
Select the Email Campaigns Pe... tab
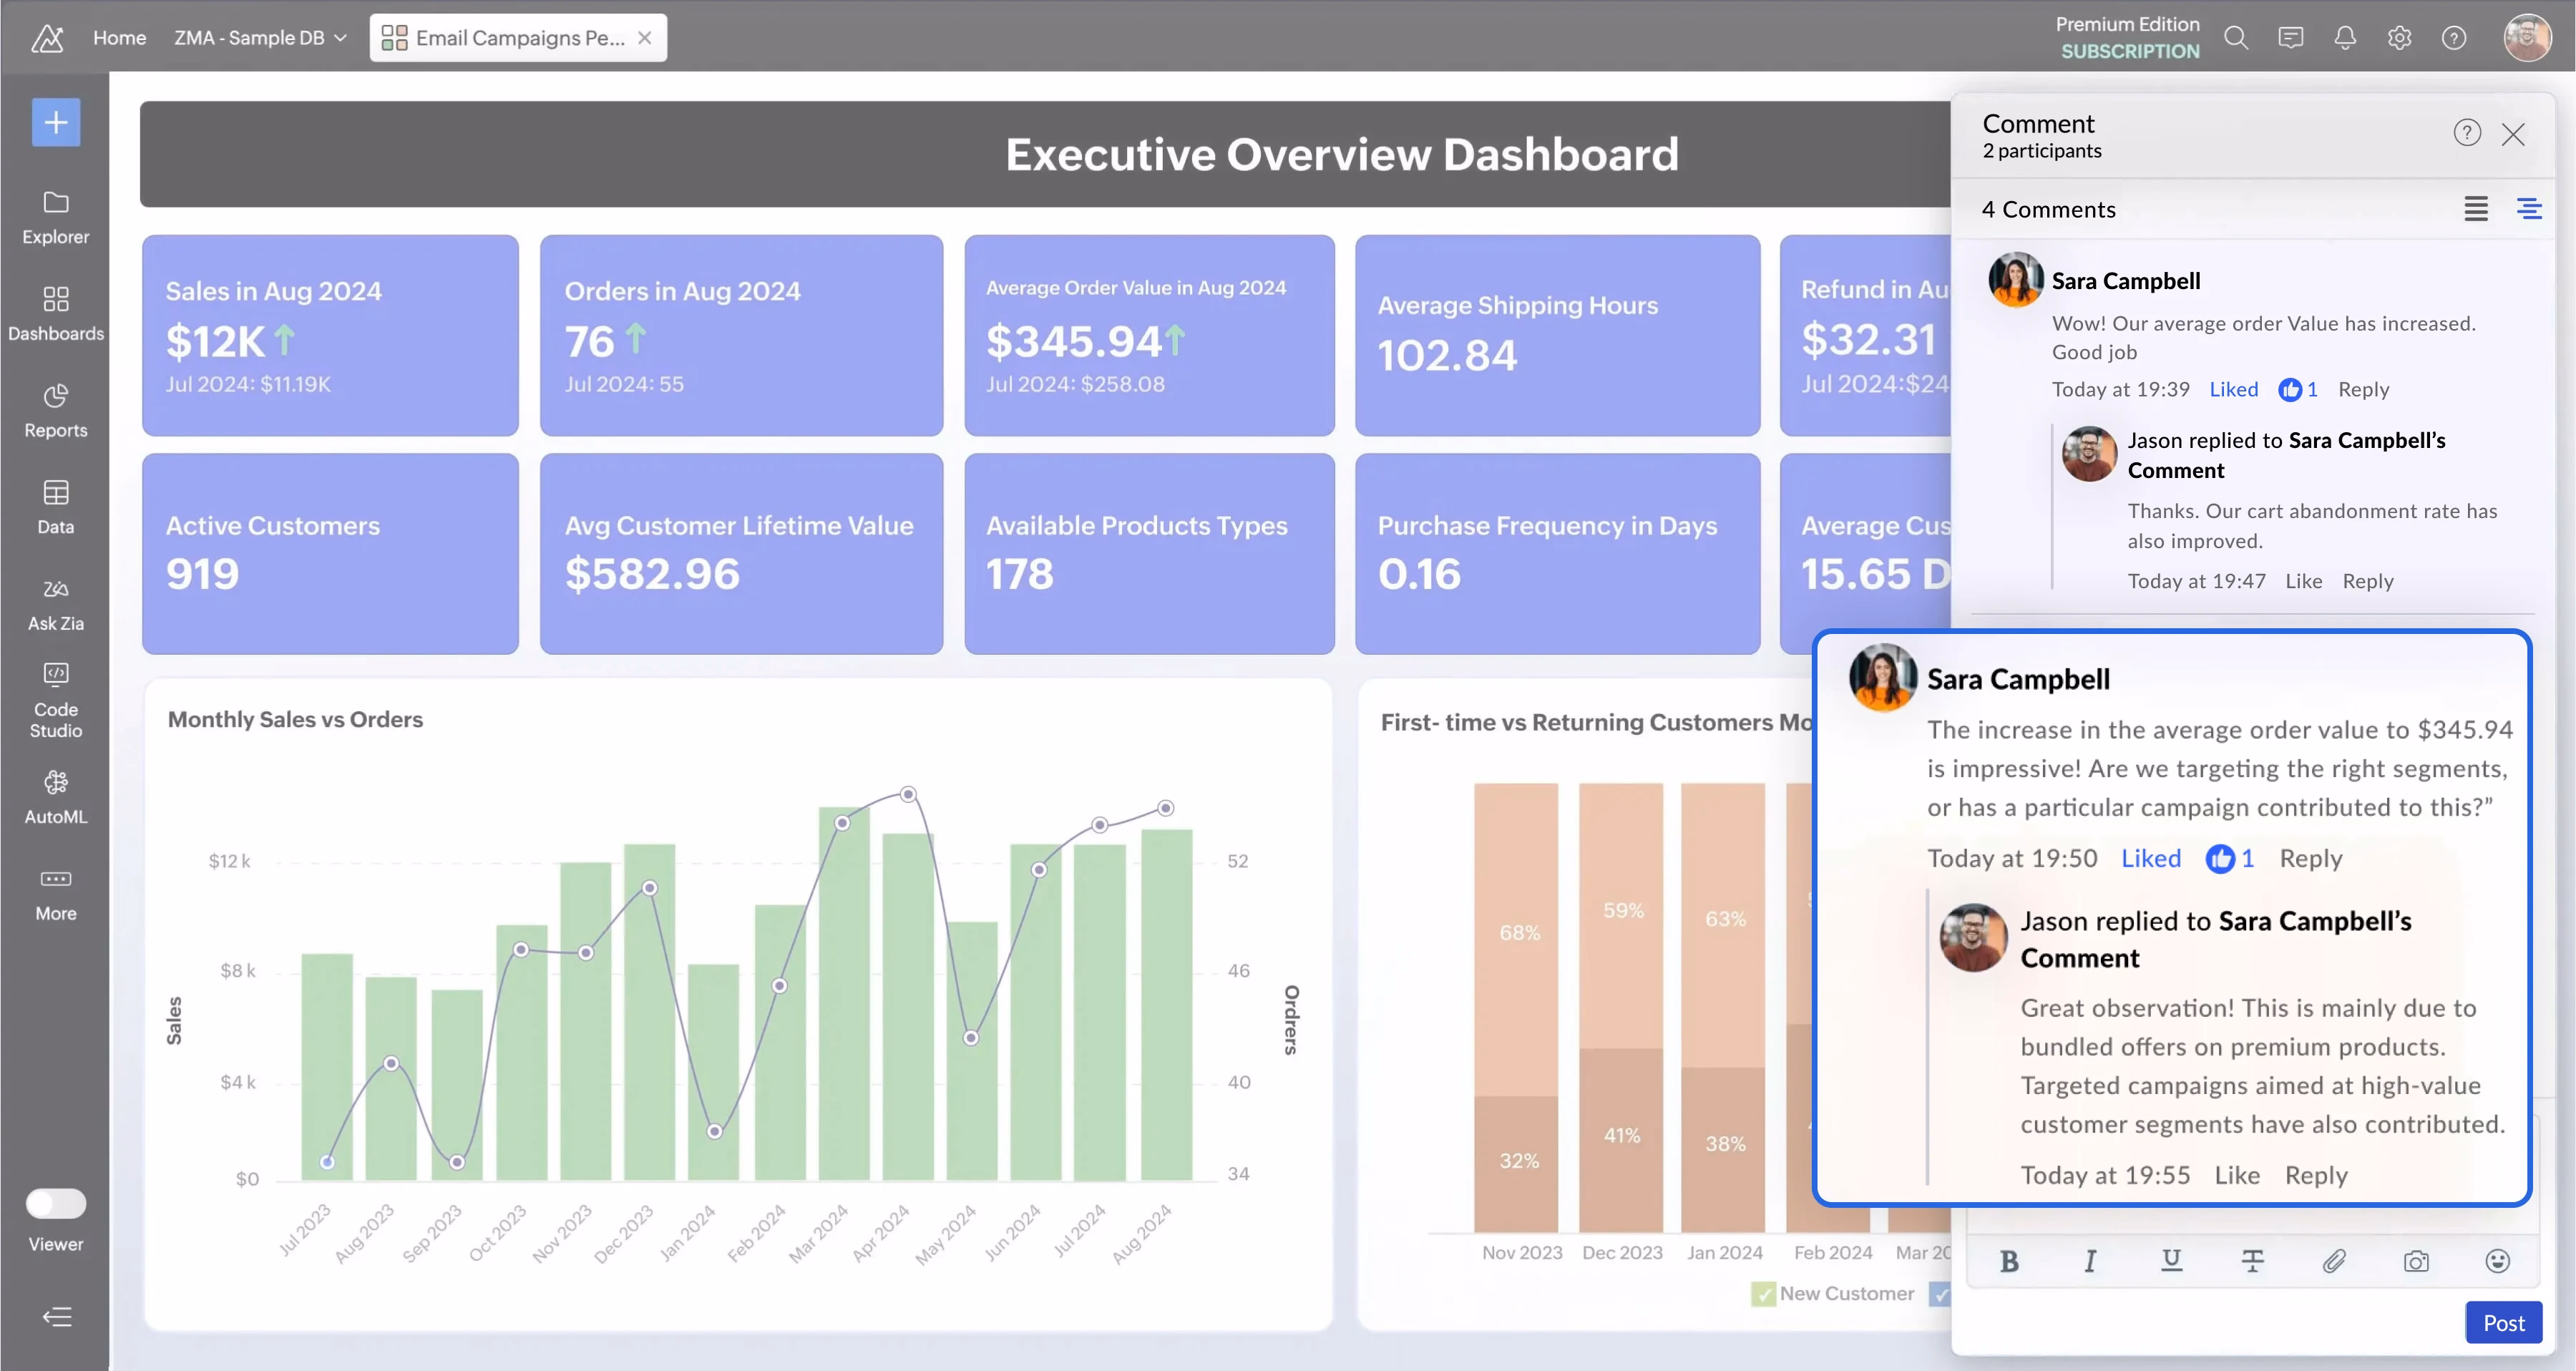(x=505, y=38)
